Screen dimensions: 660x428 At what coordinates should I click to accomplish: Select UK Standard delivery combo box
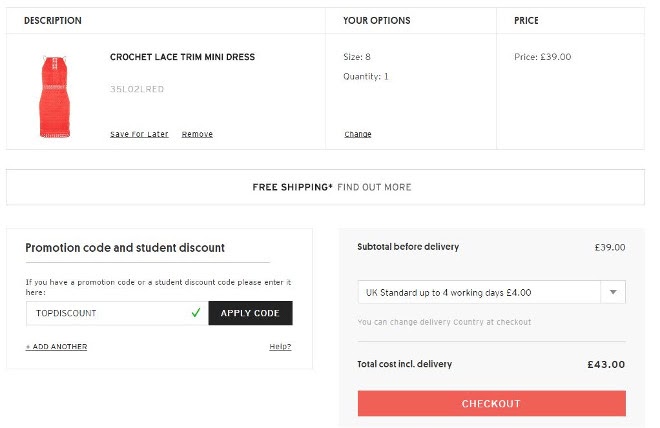tap(492, 292)
